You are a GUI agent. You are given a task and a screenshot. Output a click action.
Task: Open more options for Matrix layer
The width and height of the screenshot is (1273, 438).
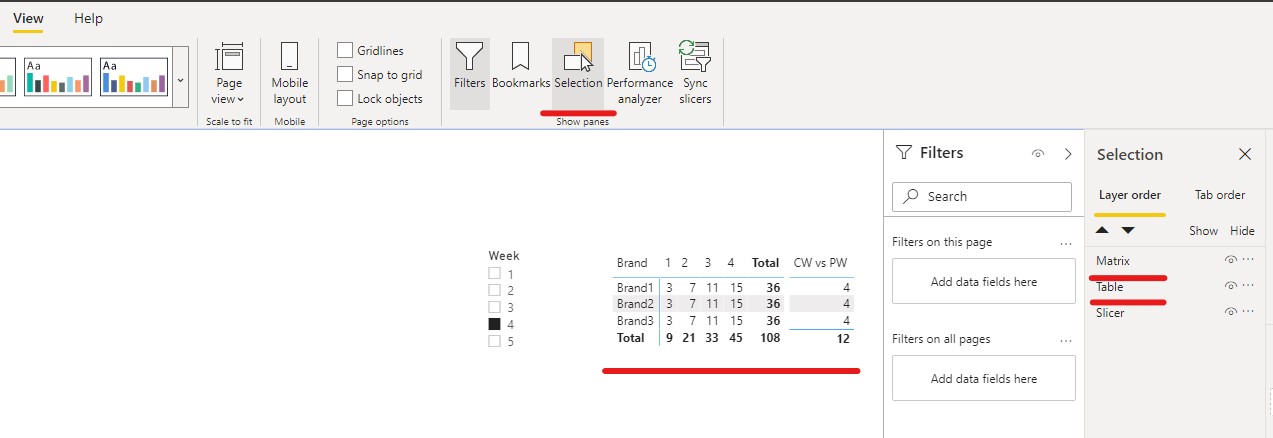pyautogui.click(x=1248, y=260)
